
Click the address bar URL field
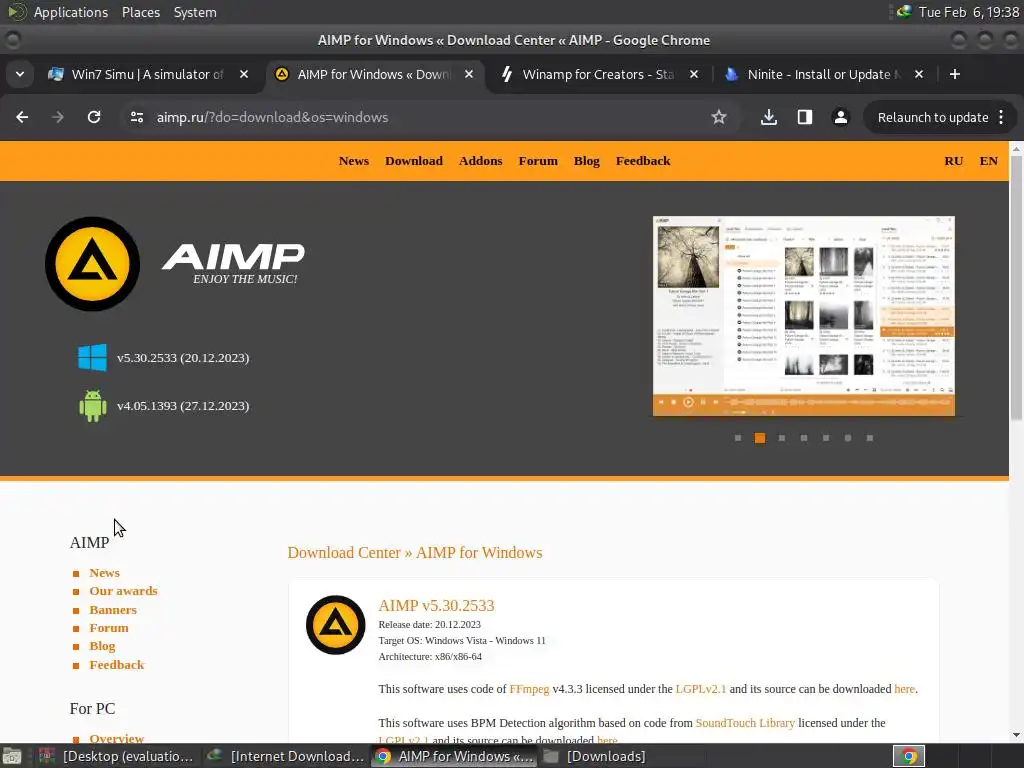[418, 117]
